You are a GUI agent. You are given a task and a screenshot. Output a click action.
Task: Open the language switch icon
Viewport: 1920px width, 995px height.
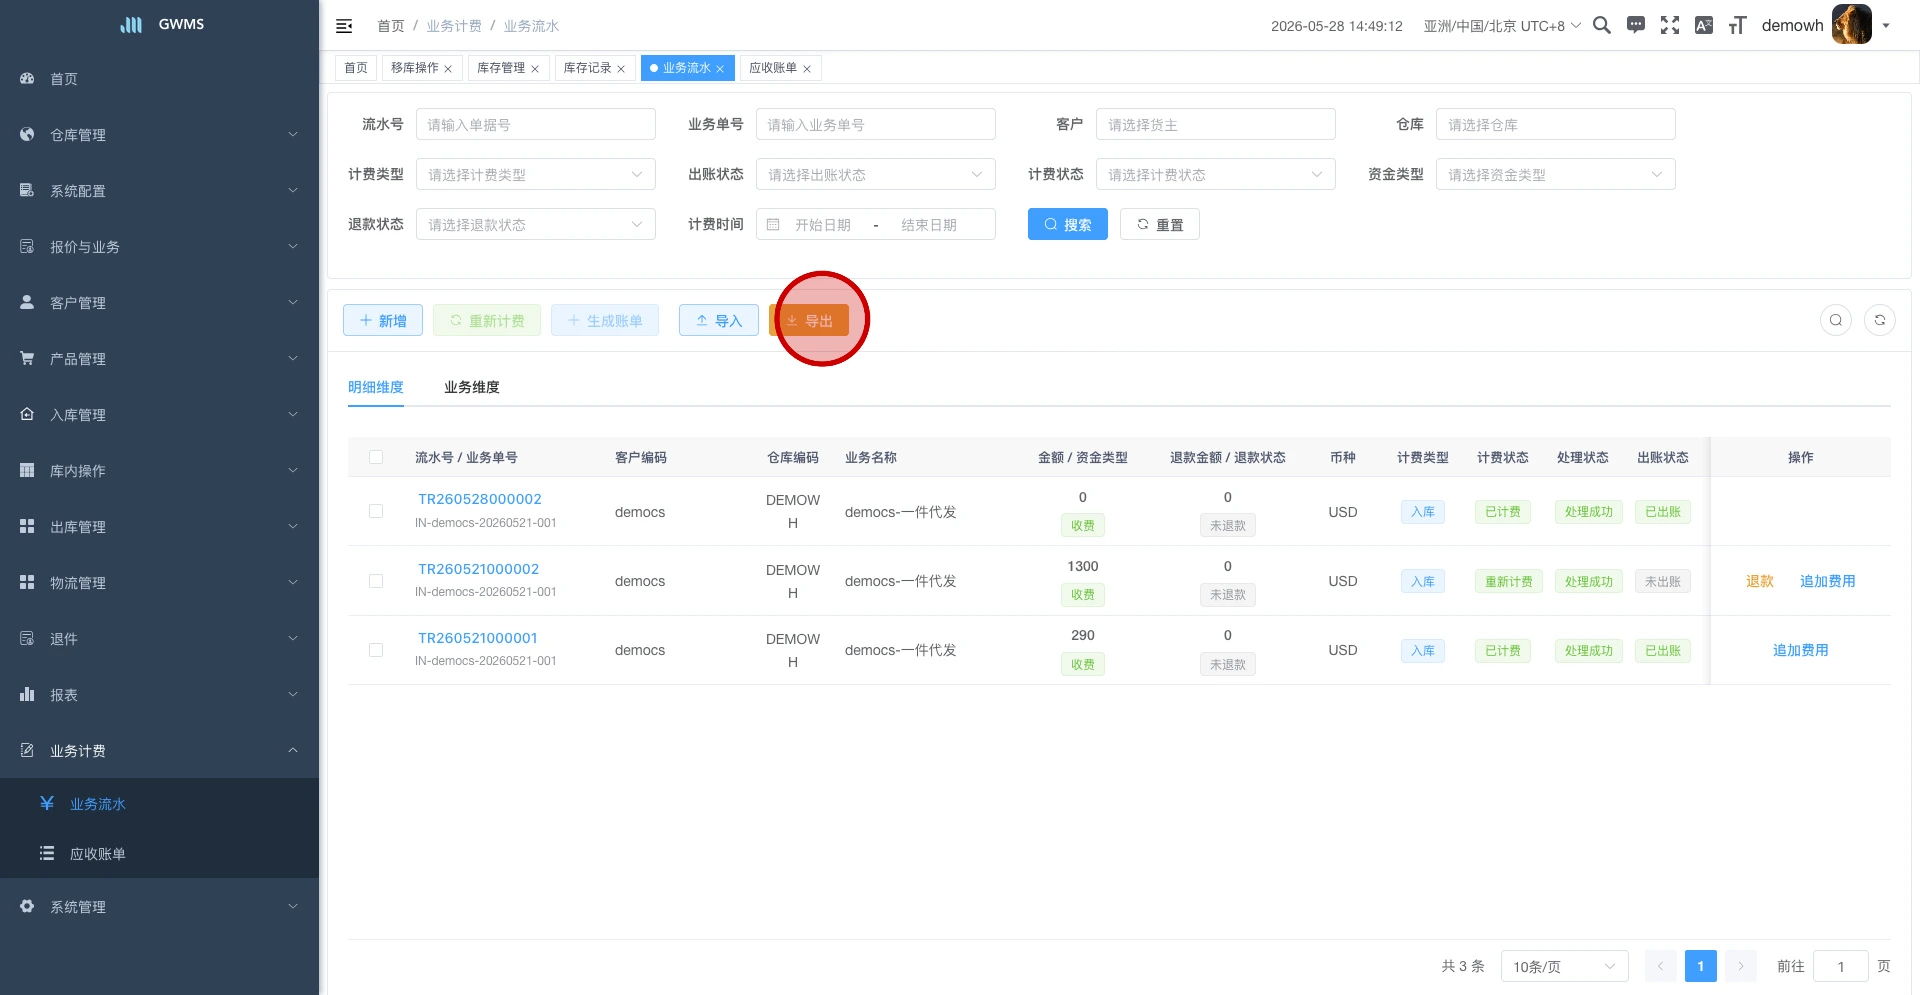tap(1704, 25)
